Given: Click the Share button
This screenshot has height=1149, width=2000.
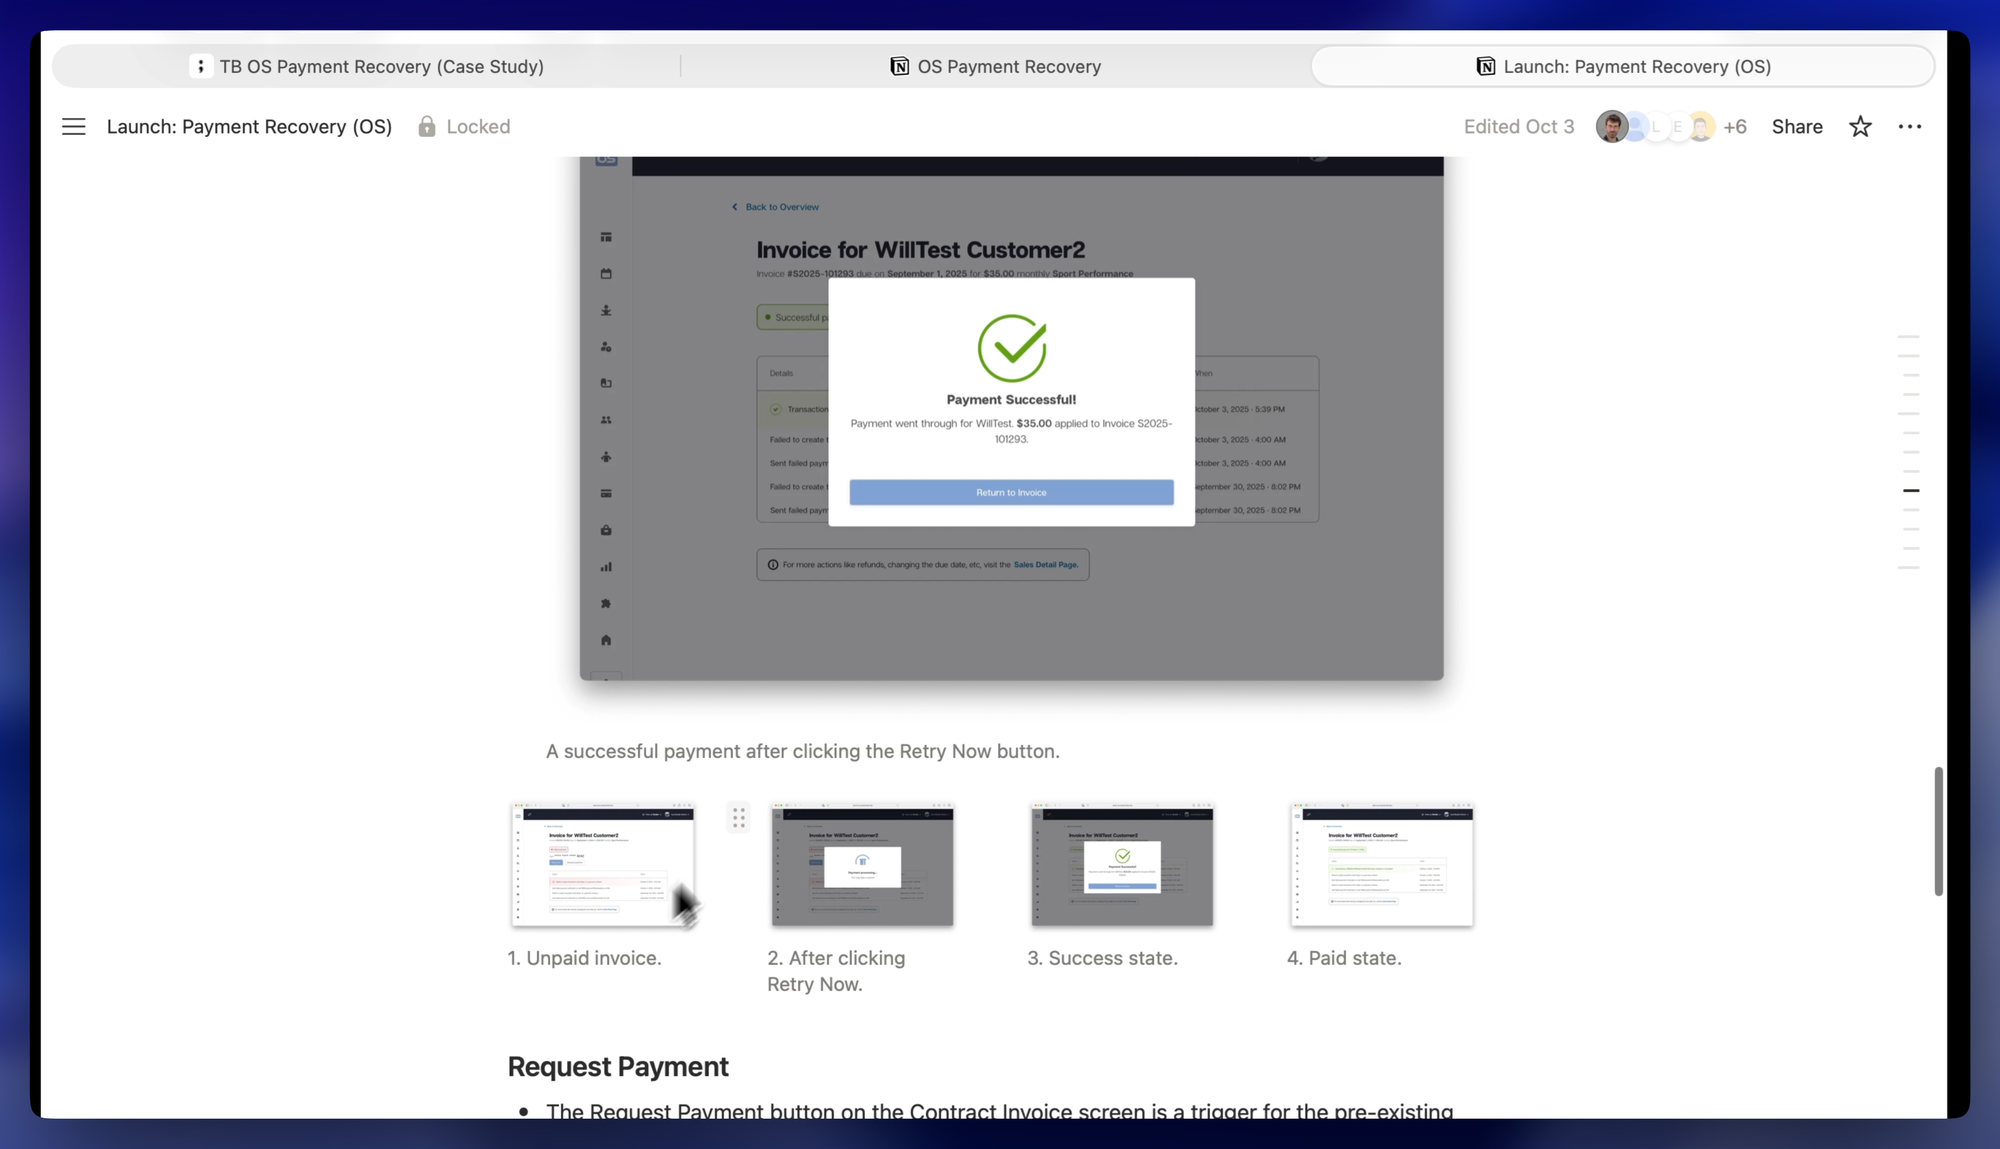Looking at the screenshot, I should (1797, 127).
